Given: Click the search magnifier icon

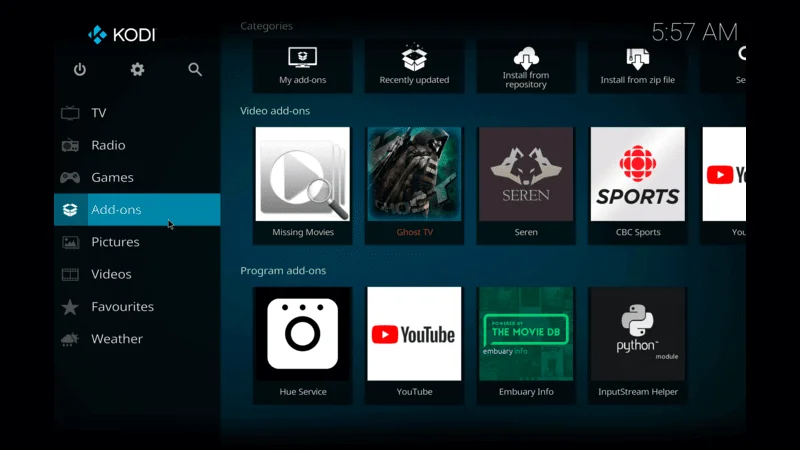Looking at the screenshot, I should (x=195, y=69).
